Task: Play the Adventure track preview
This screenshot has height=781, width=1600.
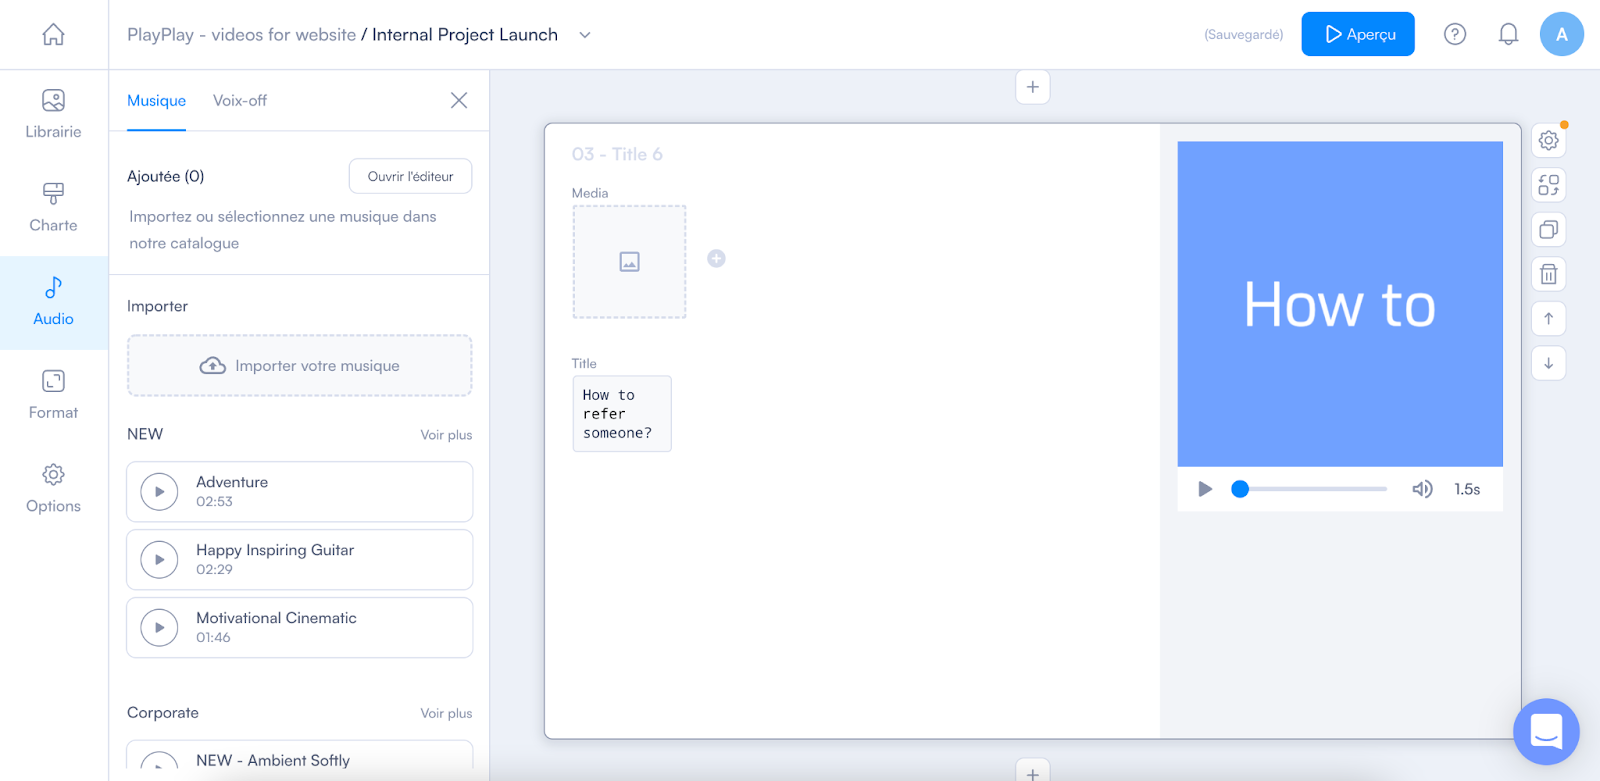Action: [159, 492]
